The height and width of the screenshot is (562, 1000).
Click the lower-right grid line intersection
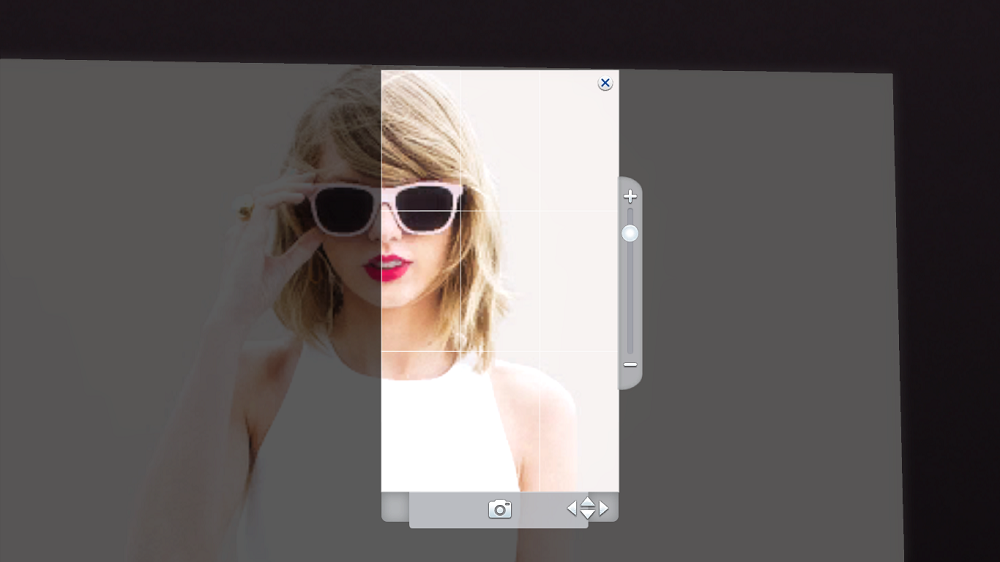click(540, 351)
